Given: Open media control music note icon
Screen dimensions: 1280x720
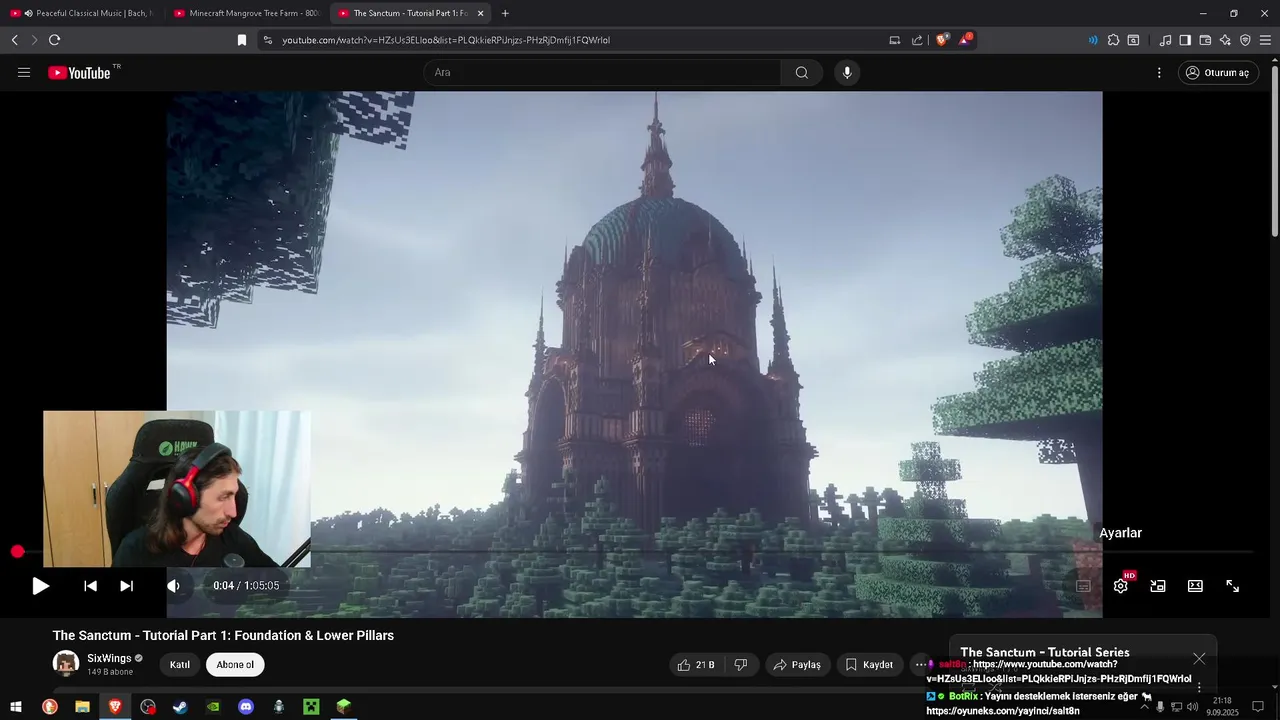Looking at the screenshot, I should pyautogui.click(x=1165, y=40).
